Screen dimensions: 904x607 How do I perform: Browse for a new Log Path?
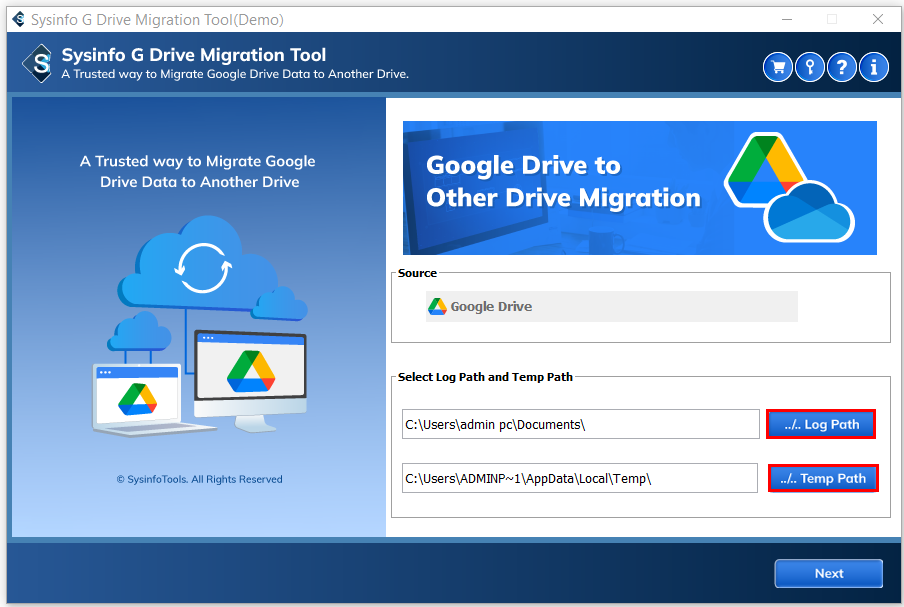[x=821, y=424]
